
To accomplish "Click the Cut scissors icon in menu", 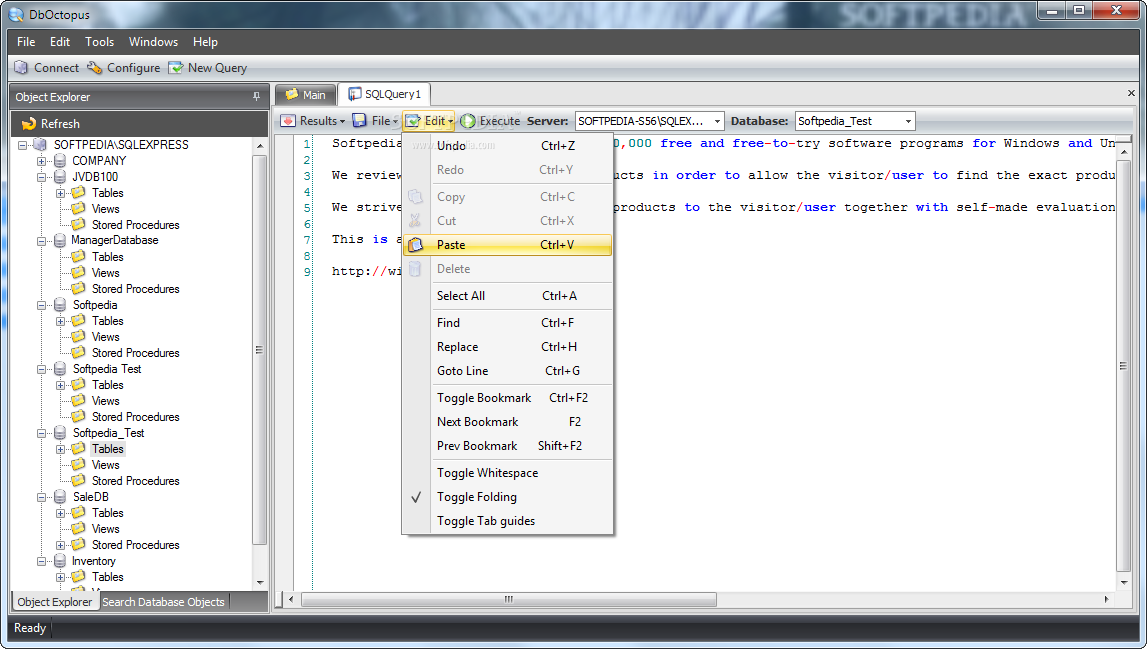I will click(x=415, y=220).
